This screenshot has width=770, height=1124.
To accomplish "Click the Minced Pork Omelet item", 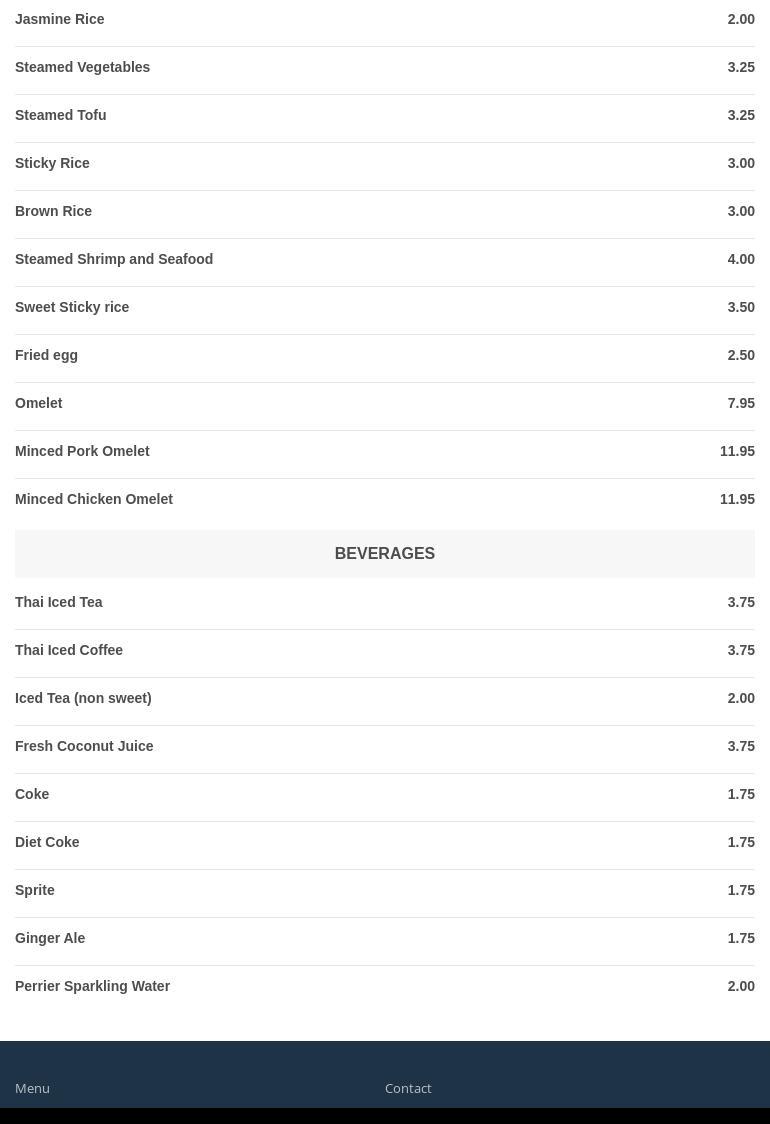I will (x=82, y=451).
